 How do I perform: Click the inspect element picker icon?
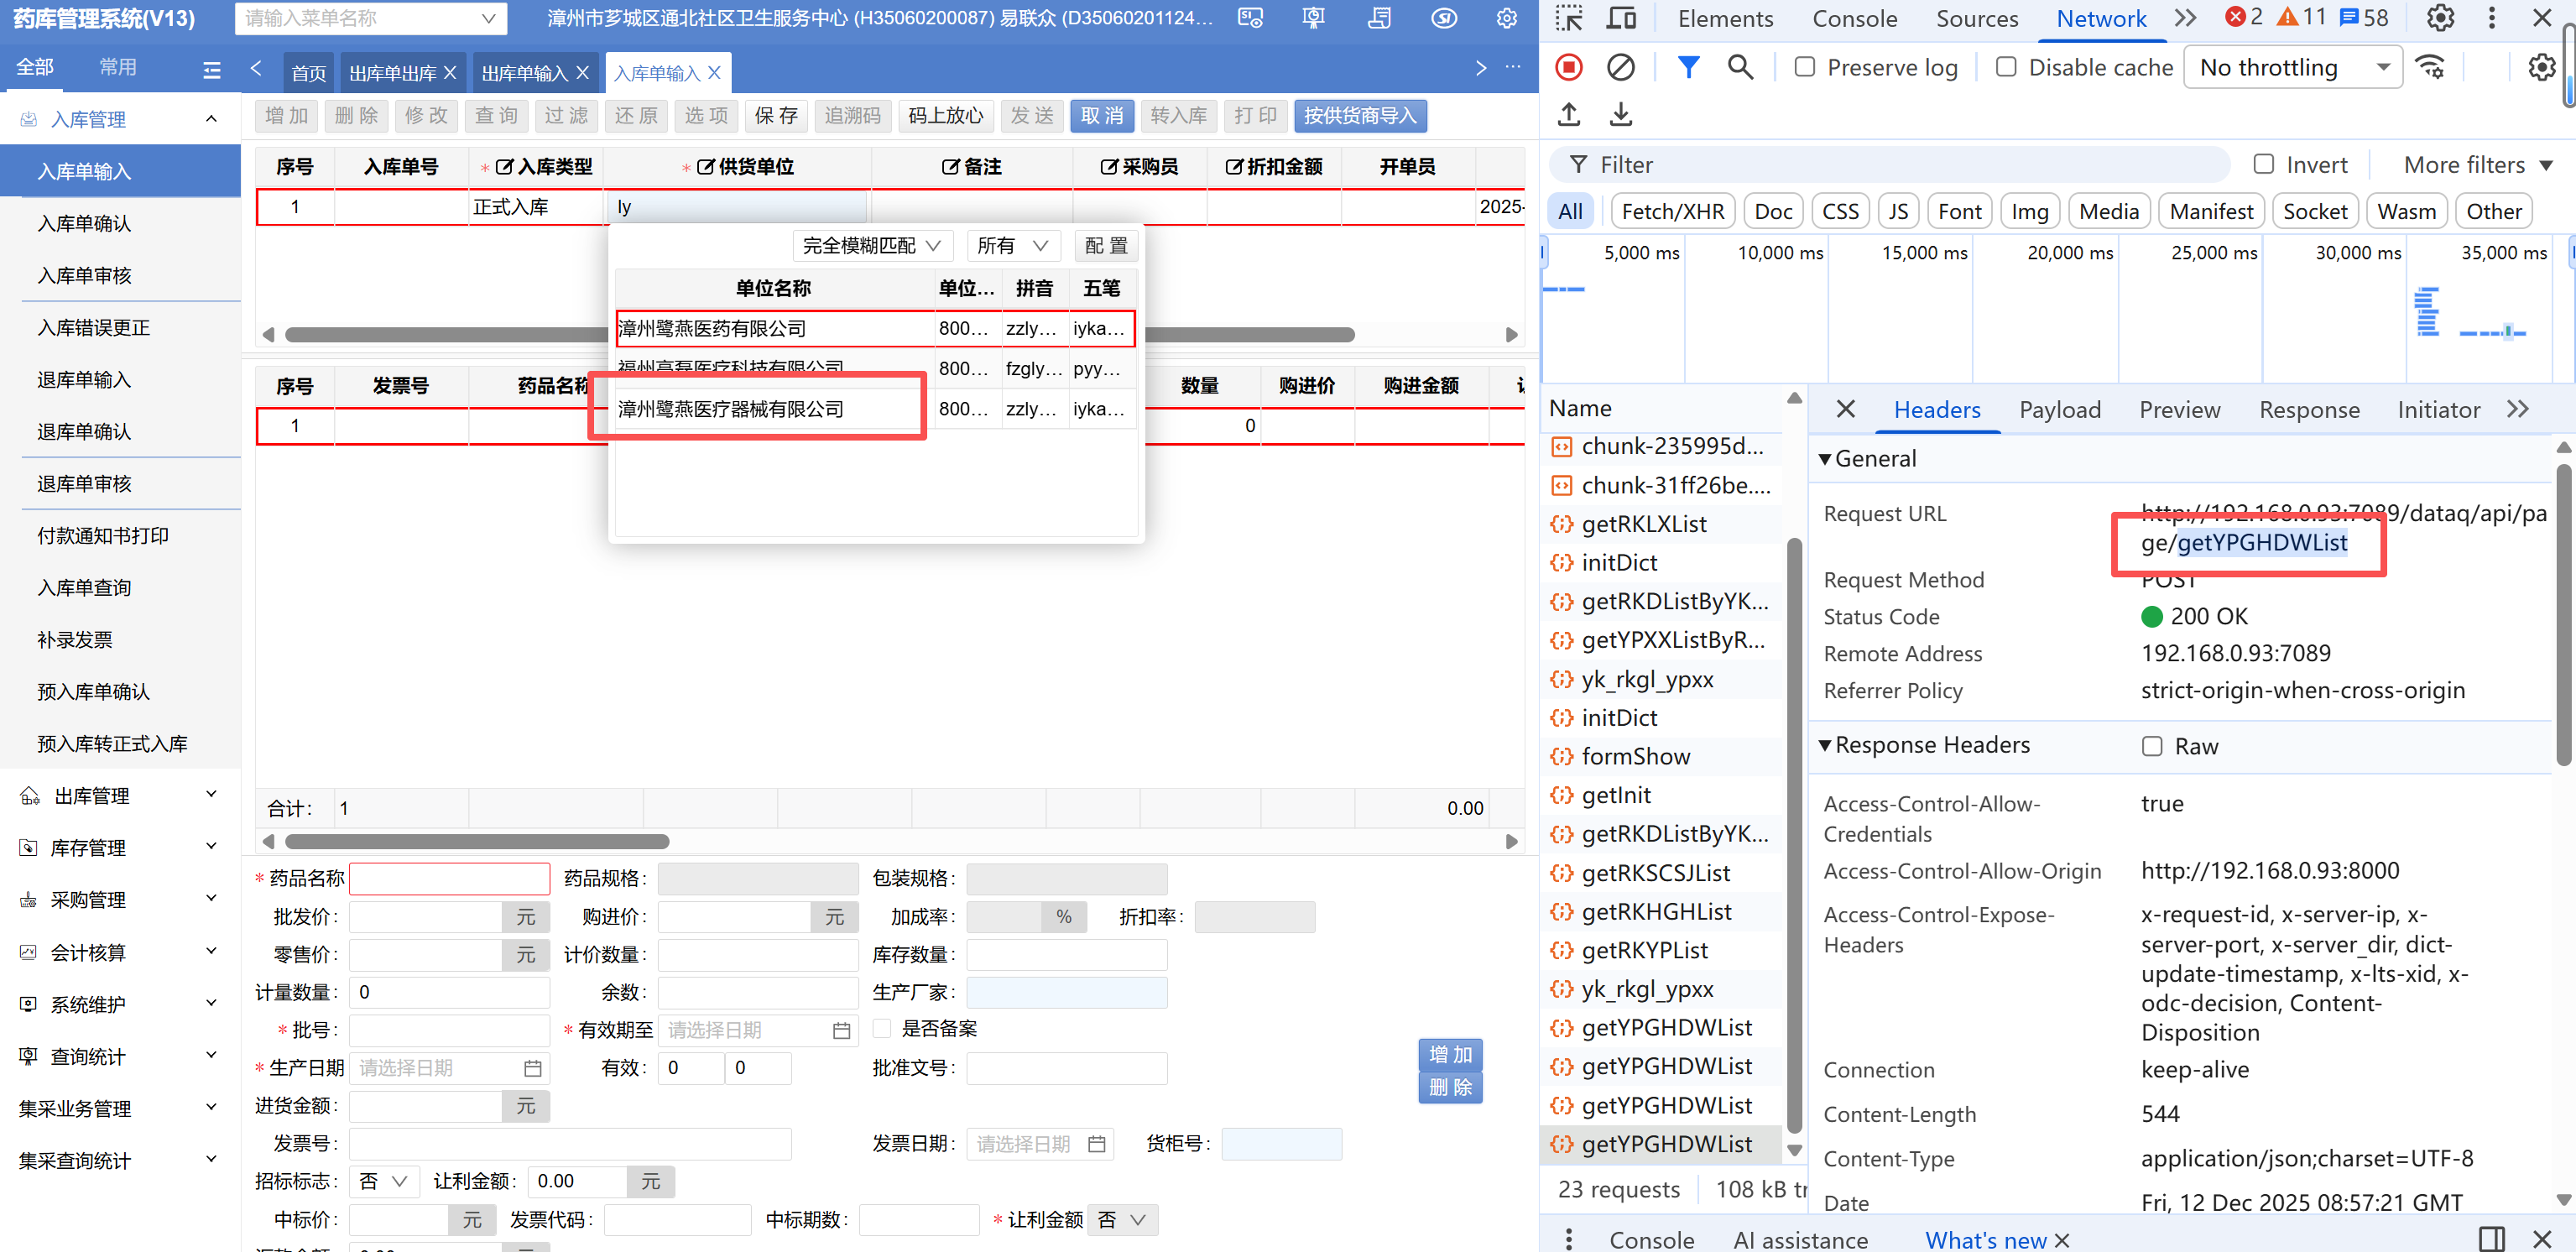pos(1568,18)
